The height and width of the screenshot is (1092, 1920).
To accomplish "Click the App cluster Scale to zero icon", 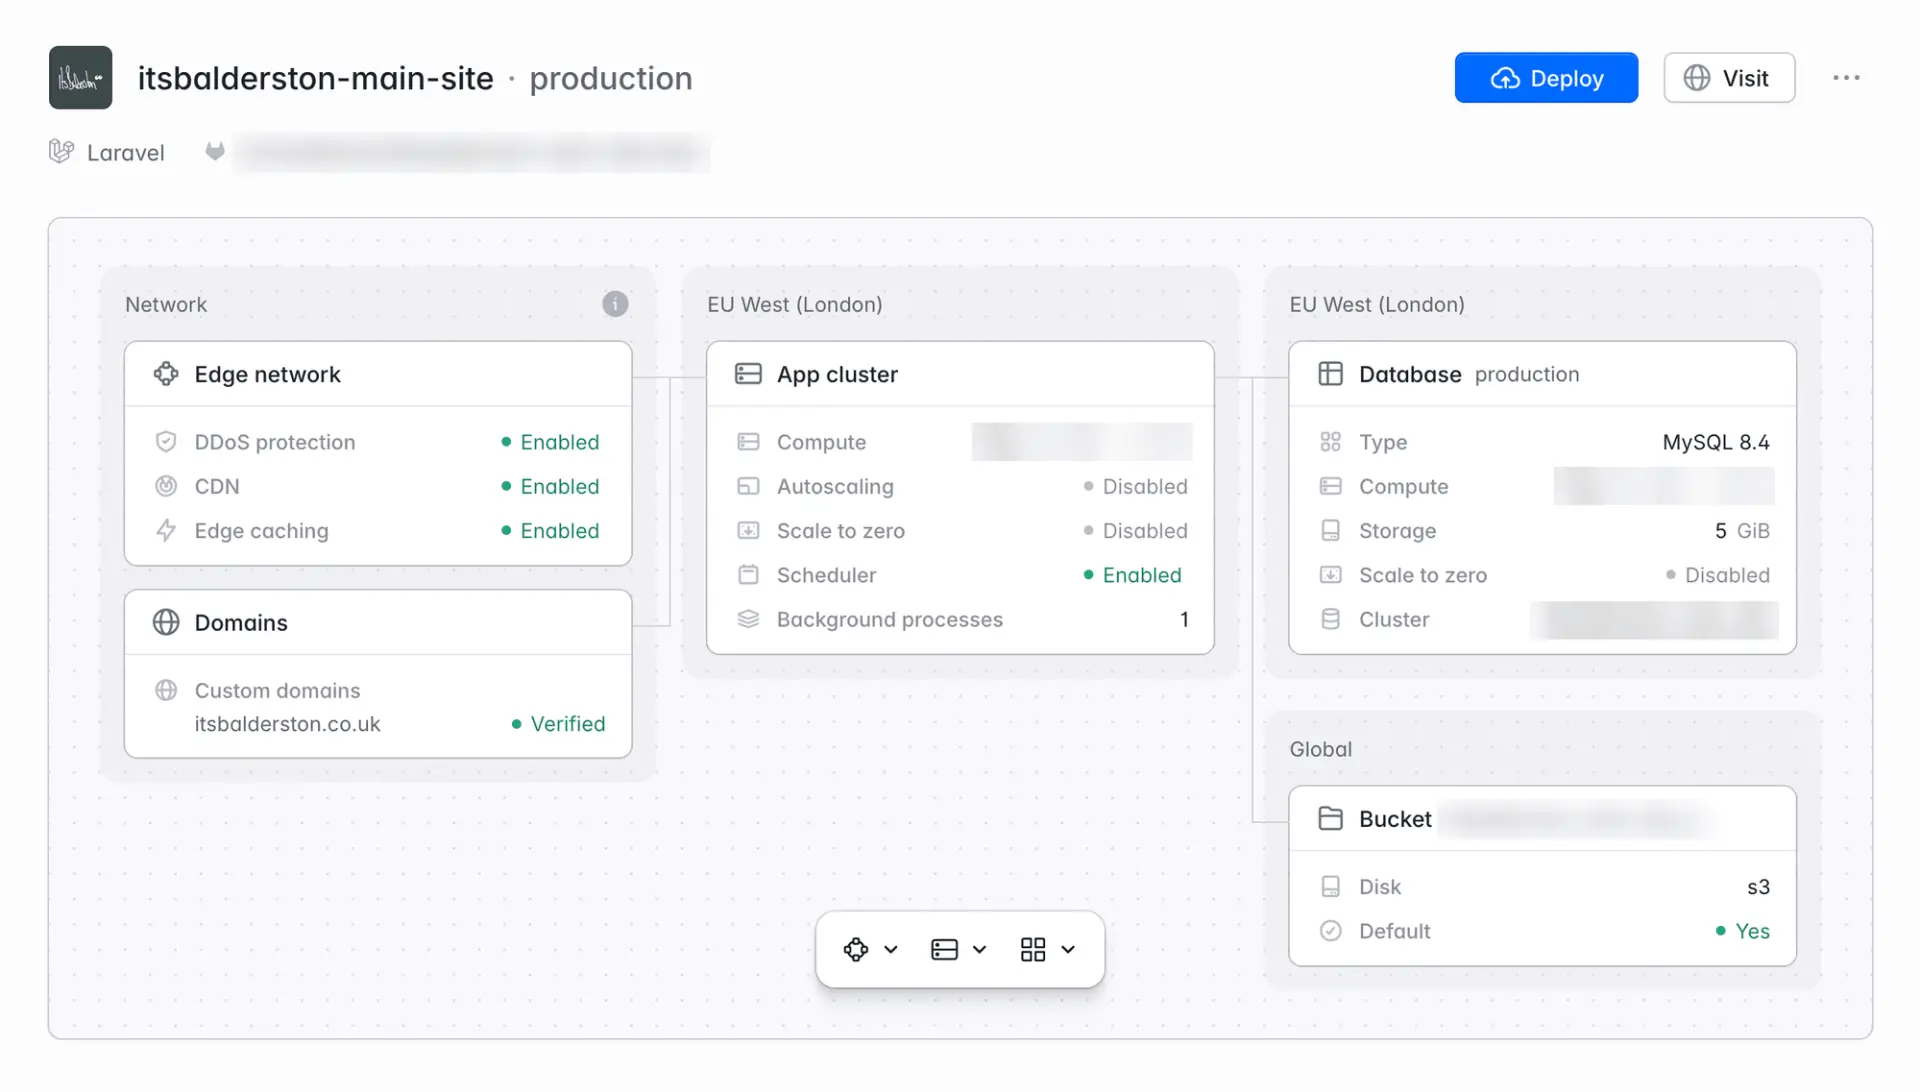I will pyautogui.click(x=748, y=530).
